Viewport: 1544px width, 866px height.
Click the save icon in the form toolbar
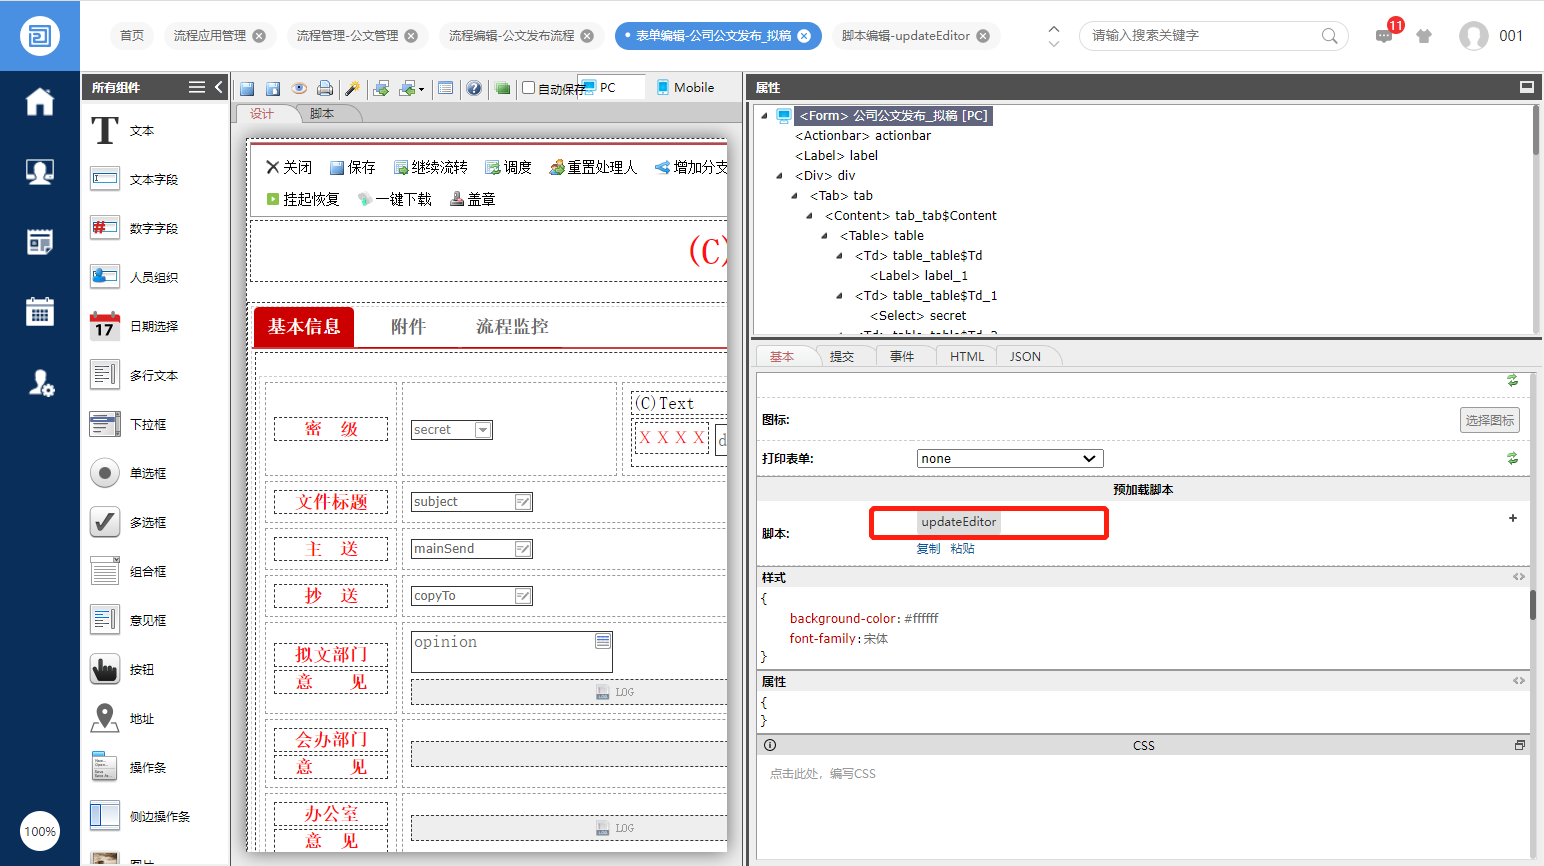(247, 88)
